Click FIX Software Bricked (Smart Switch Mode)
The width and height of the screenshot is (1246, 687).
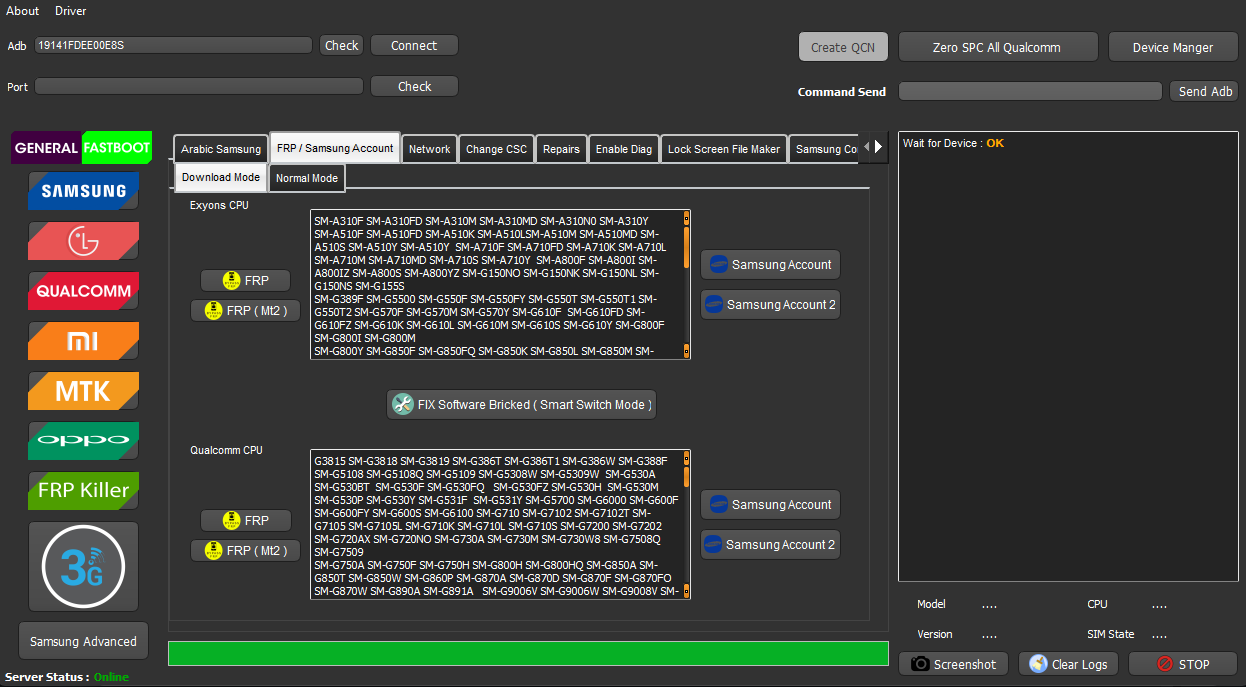click(521, 405)
